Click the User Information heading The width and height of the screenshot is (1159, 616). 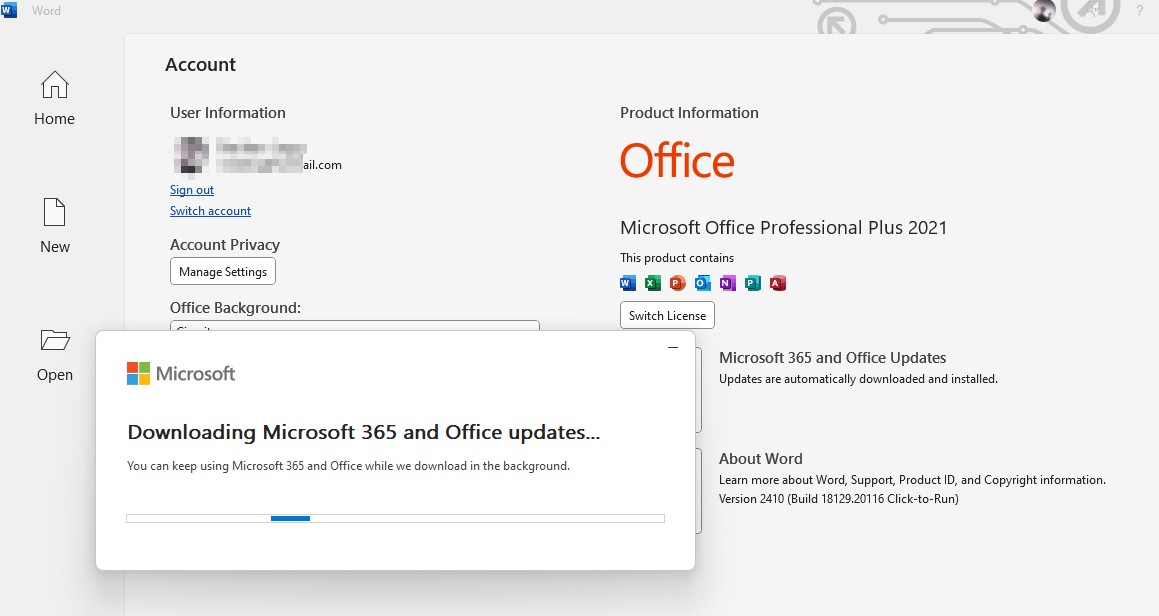[x=228, y=112]
